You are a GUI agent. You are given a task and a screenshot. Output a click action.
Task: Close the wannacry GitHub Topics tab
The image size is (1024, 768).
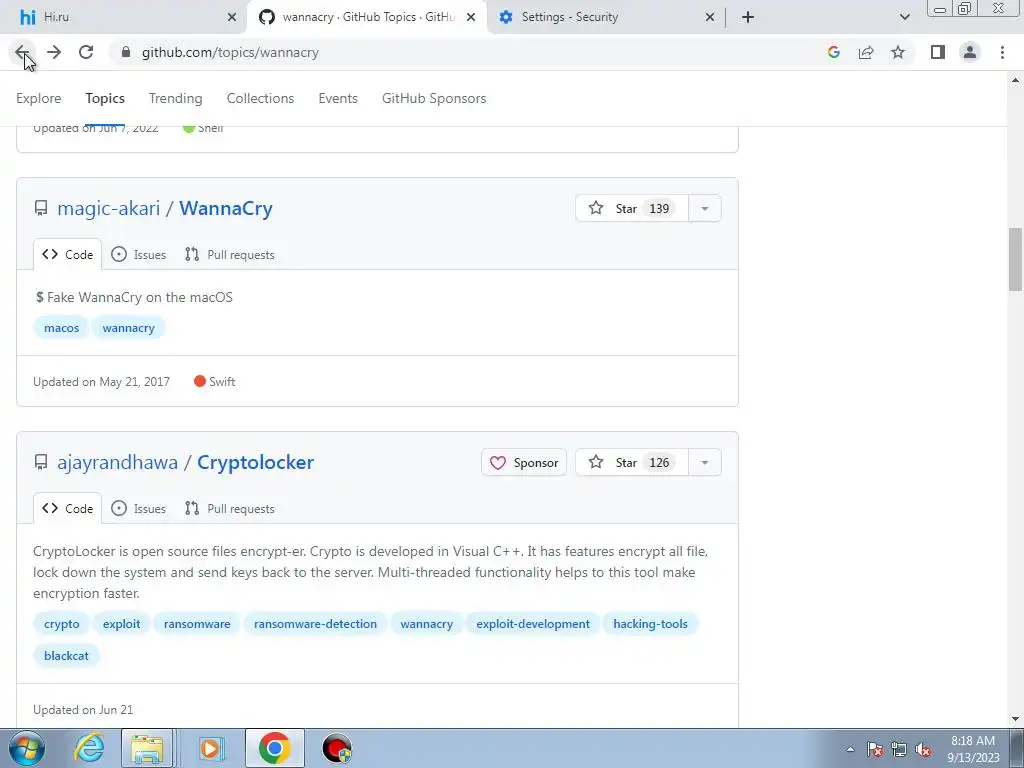(471, 18)
